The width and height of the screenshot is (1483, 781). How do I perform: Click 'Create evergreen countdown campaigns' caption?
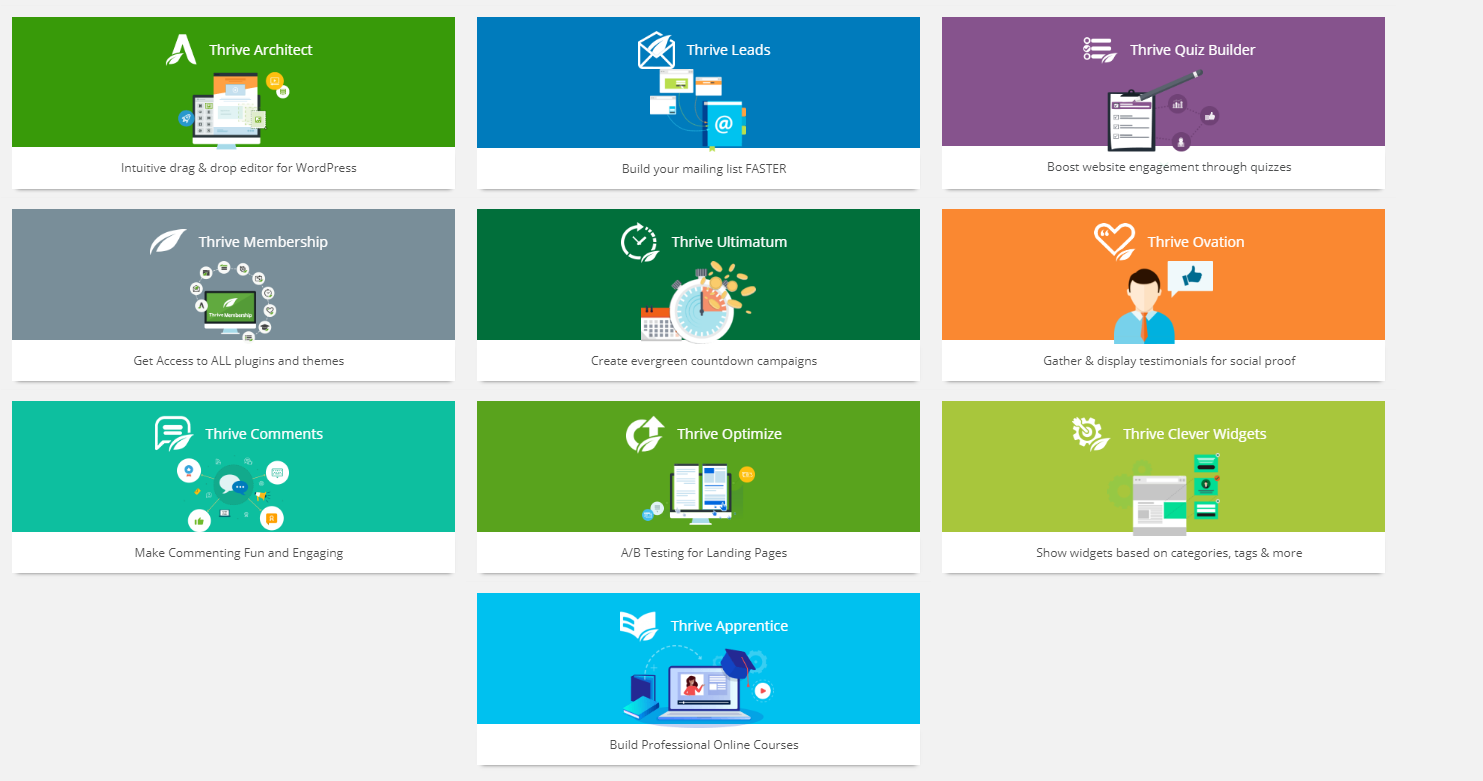704,361
